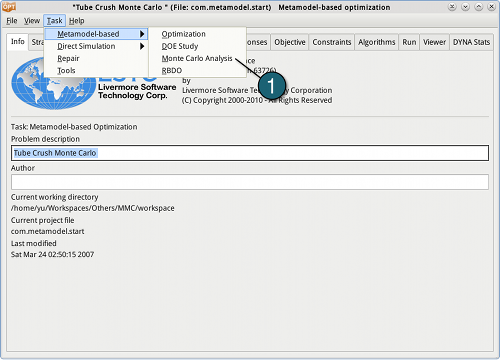This screenshot has width=500, height=361.
Task: Click the OPT application icon in title bar
Action: 9,7
